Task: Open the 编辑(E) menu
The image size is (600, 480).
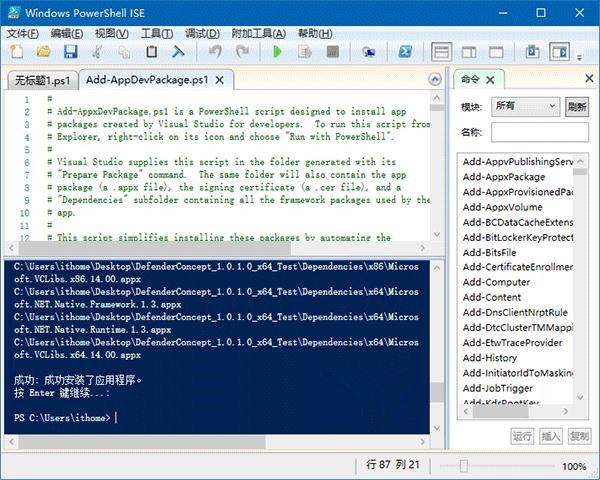Action: [x=67, y=34]
